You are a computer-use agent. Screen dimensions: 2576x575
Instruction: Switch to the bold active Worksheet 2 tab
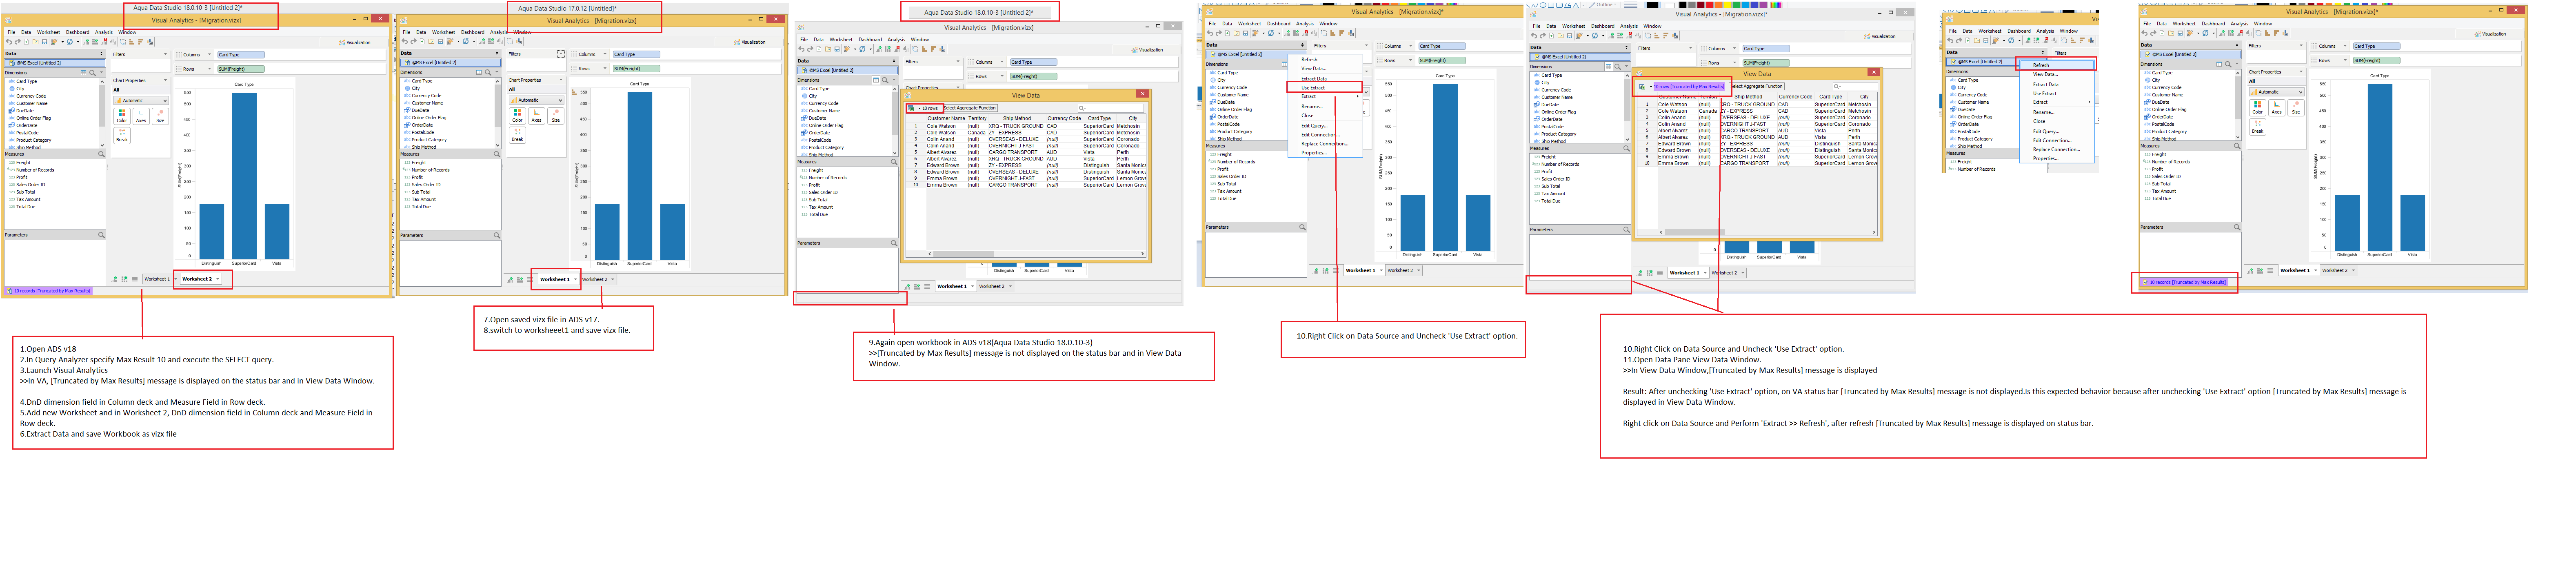pos(197,279)
